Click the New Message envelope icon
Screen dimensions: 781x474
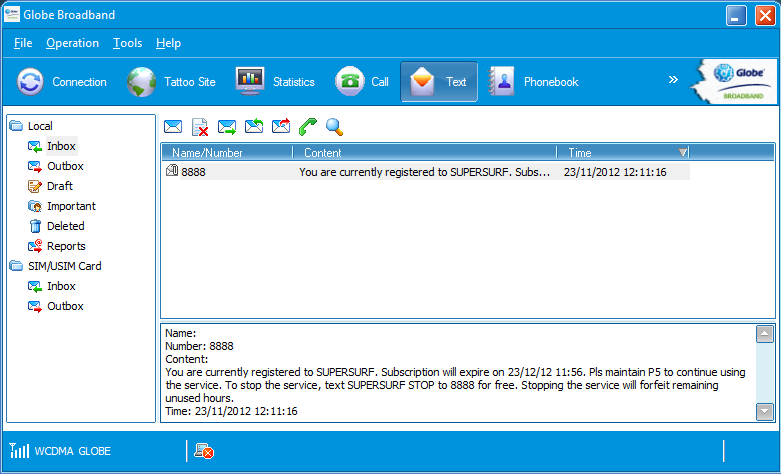173,127
